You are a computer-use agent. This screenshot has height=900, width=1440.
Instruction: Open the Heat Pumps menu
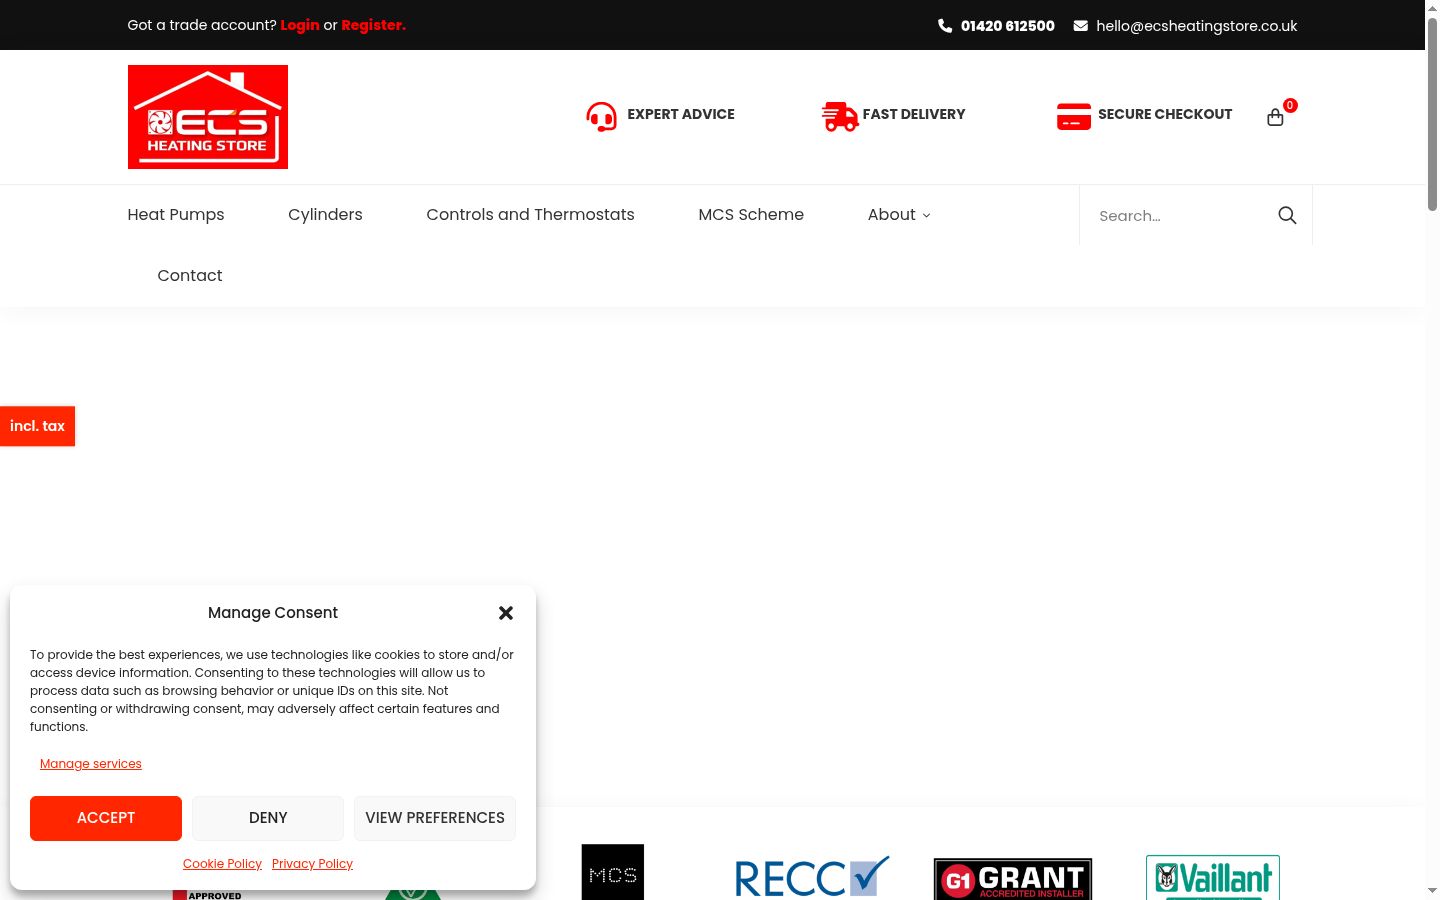(176, 215)
